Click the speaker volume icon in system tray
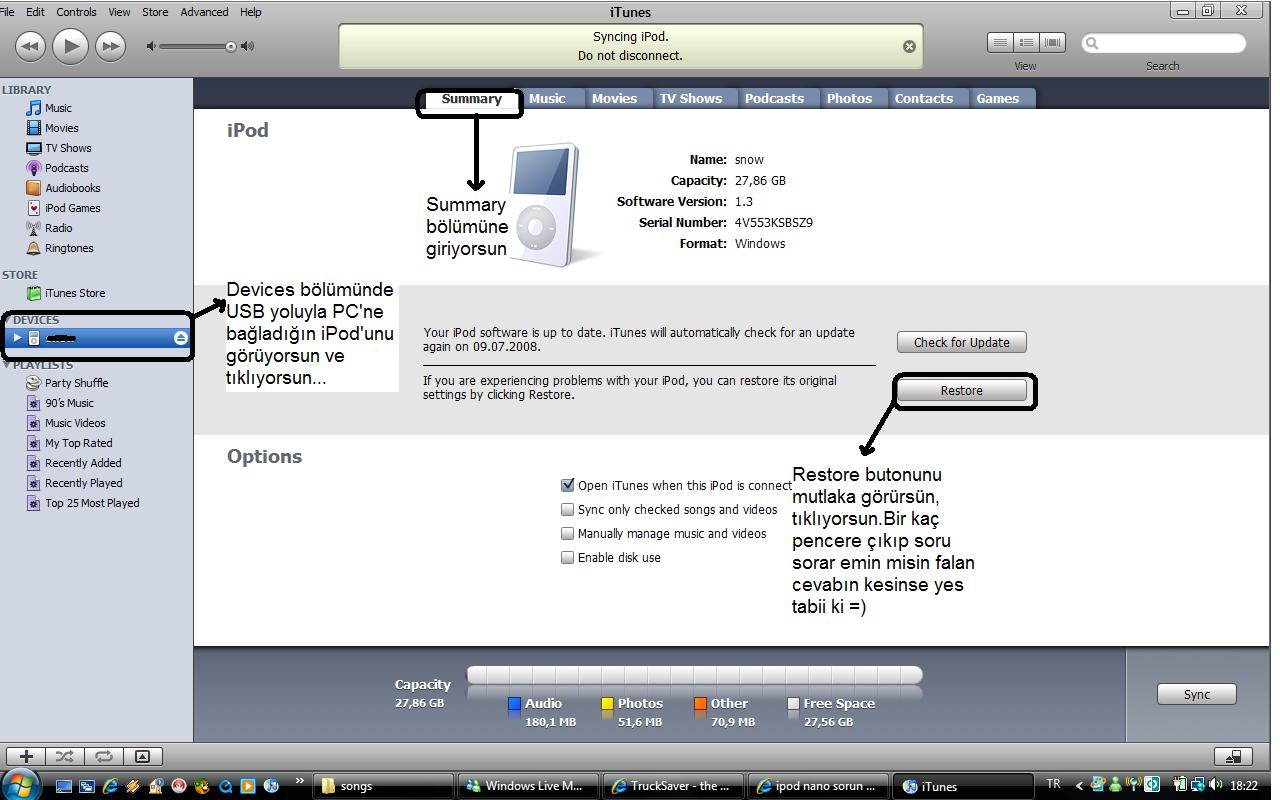The width and height of the screenshot is (1280, 800). (1214, 785)
